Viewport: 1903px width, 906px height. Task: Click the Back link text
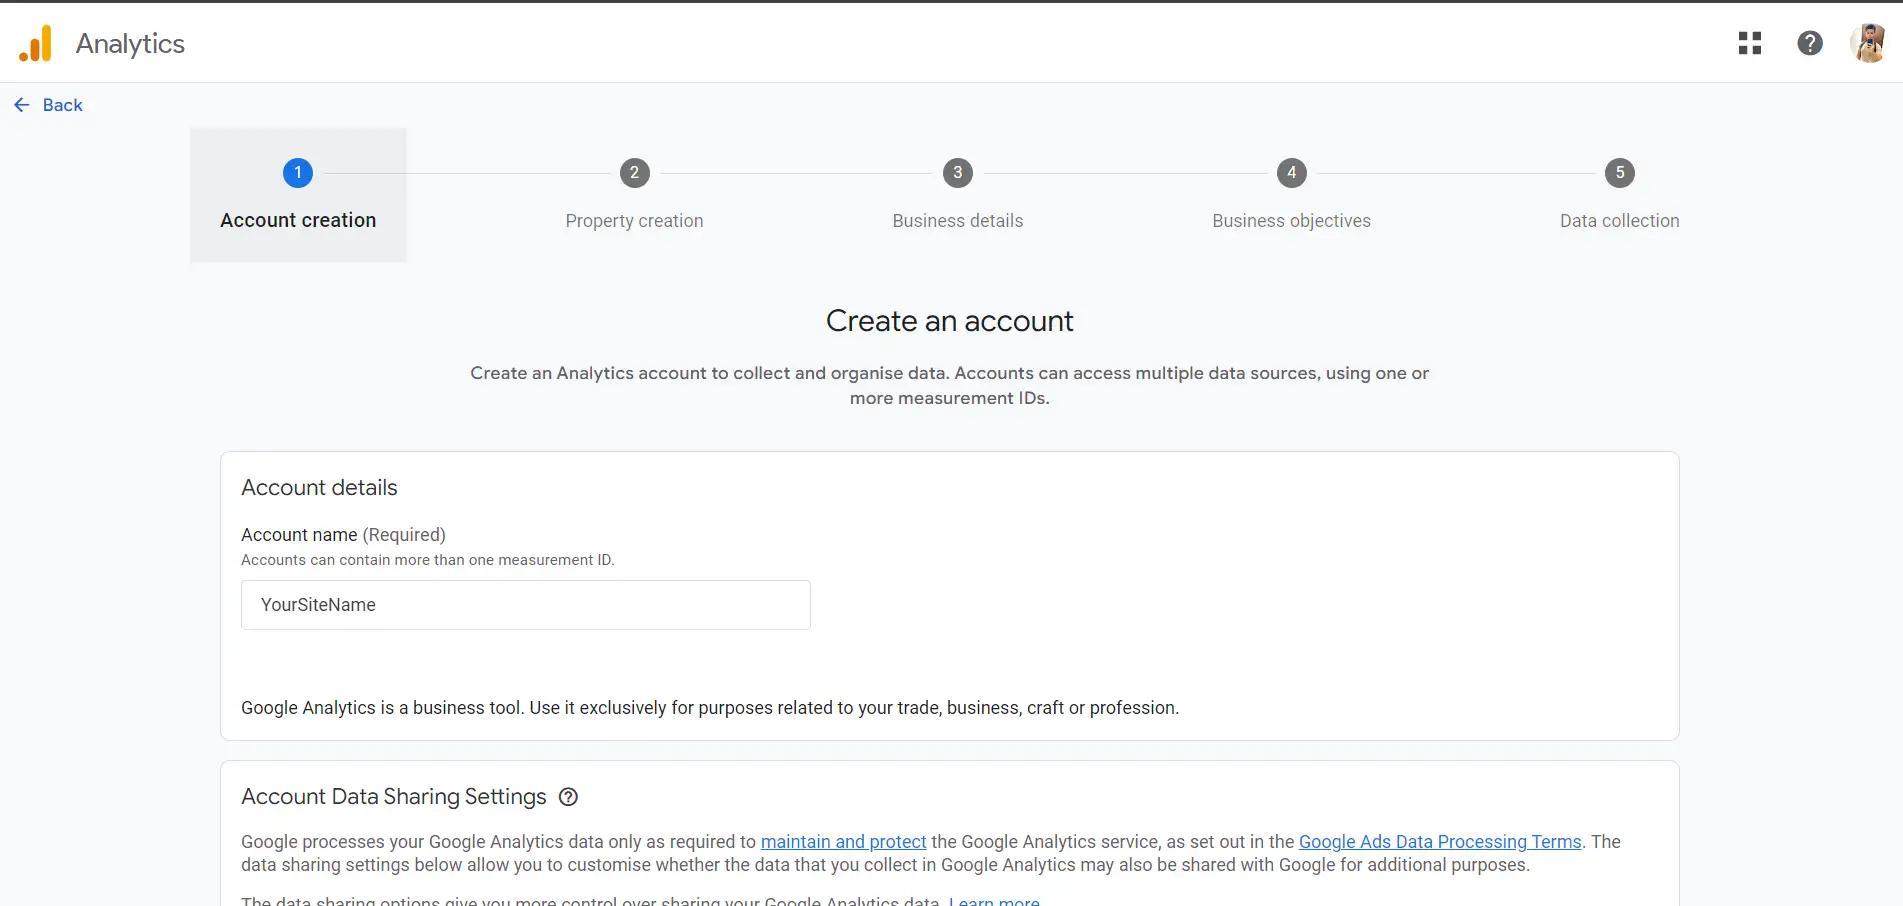coord(62,105)
